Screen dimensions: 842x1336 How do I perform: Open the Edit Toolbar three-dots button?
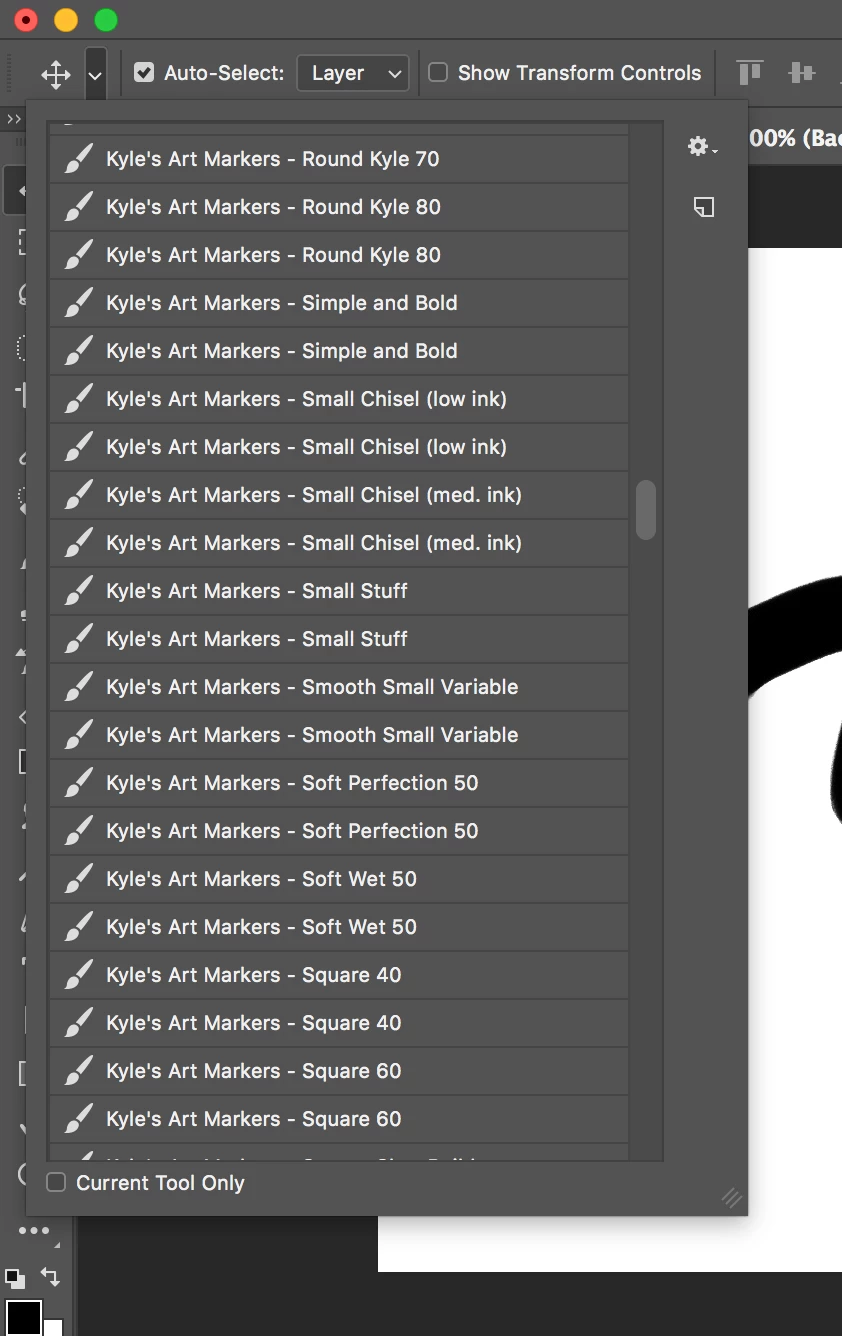[x=34, y=1231]
